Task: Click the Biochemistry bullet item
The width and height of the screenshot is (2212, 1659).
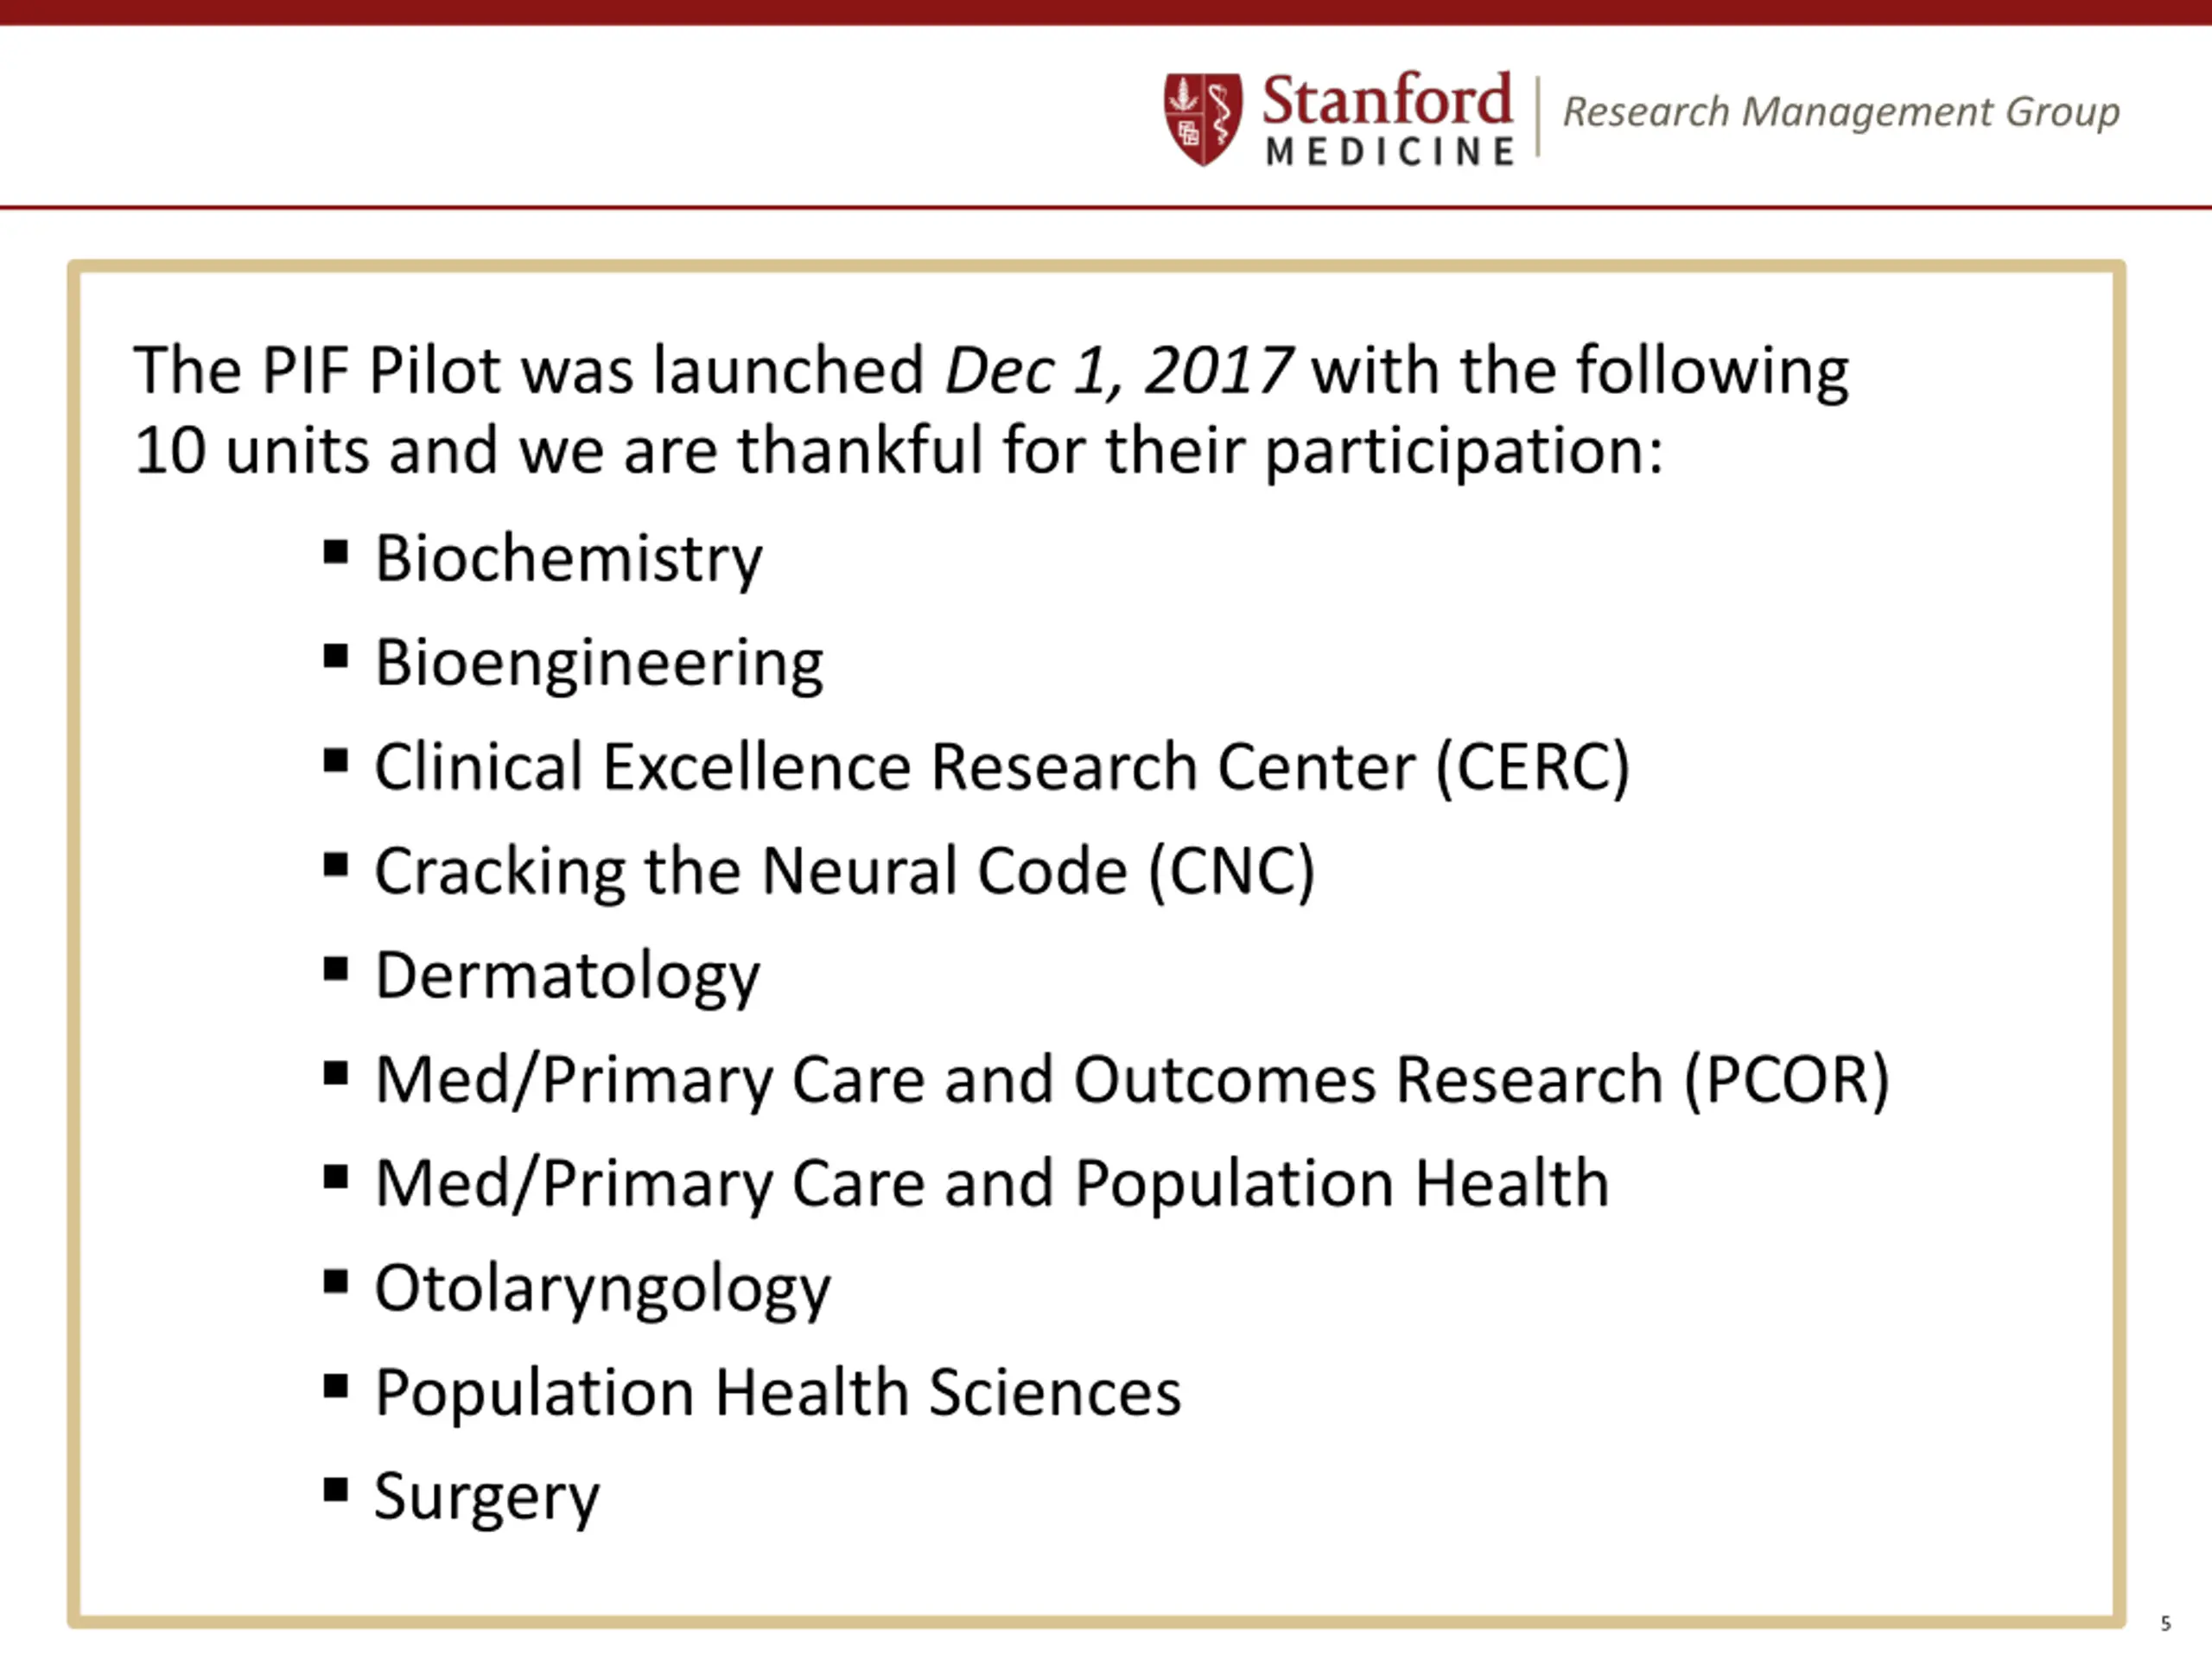Action: [568, 559]
